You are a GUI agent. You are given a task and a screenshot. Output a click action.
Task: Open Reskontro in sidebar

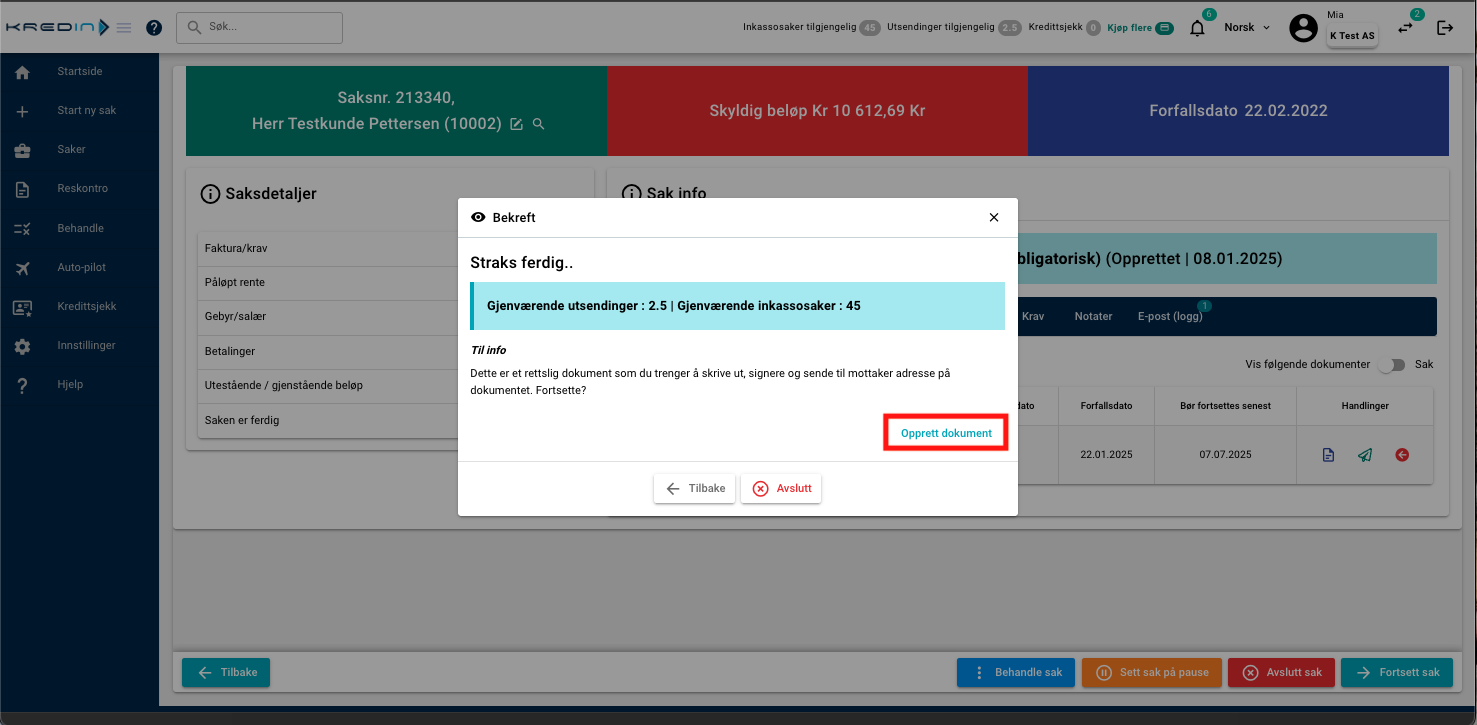click(83, 188)
